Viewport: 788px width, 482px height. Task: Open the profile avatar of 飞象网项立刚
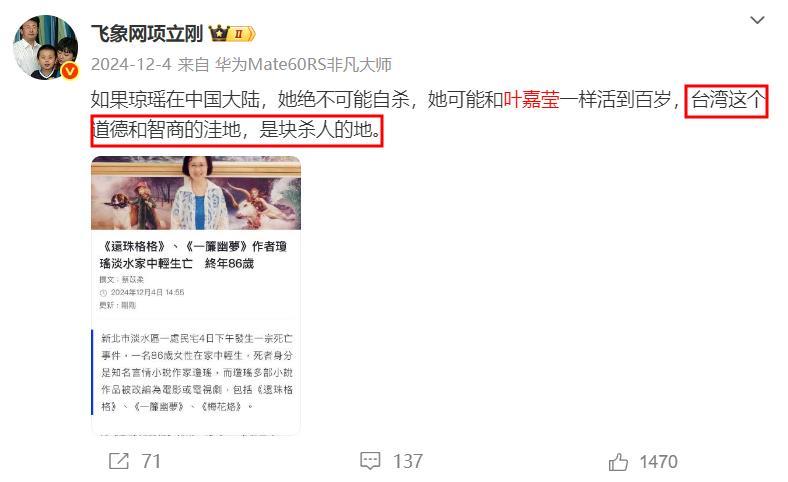[46, 47]
